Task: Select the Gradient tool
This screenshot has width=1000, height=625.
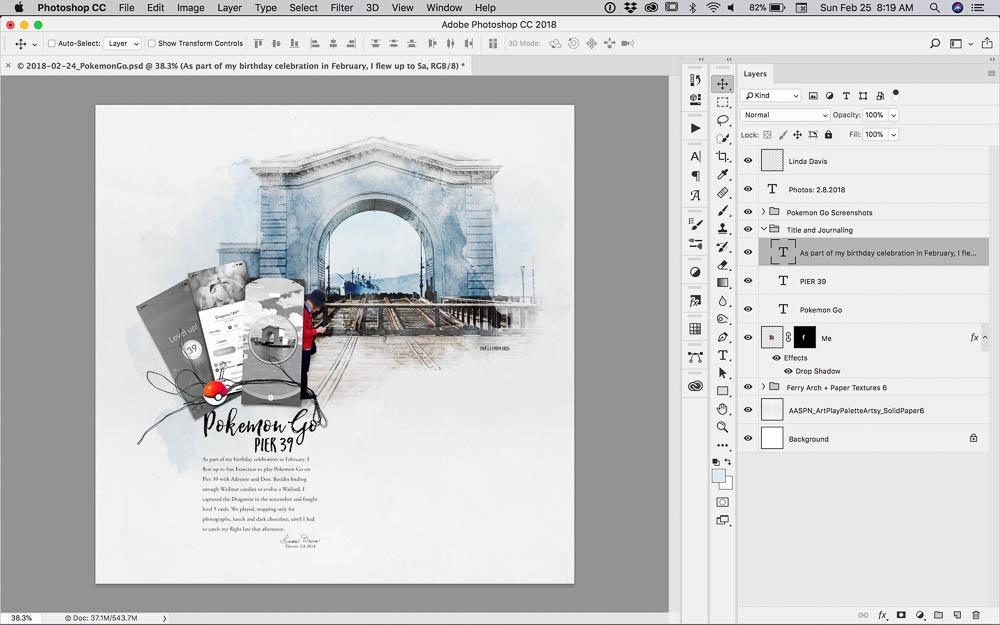Action: tap(722, 283)
